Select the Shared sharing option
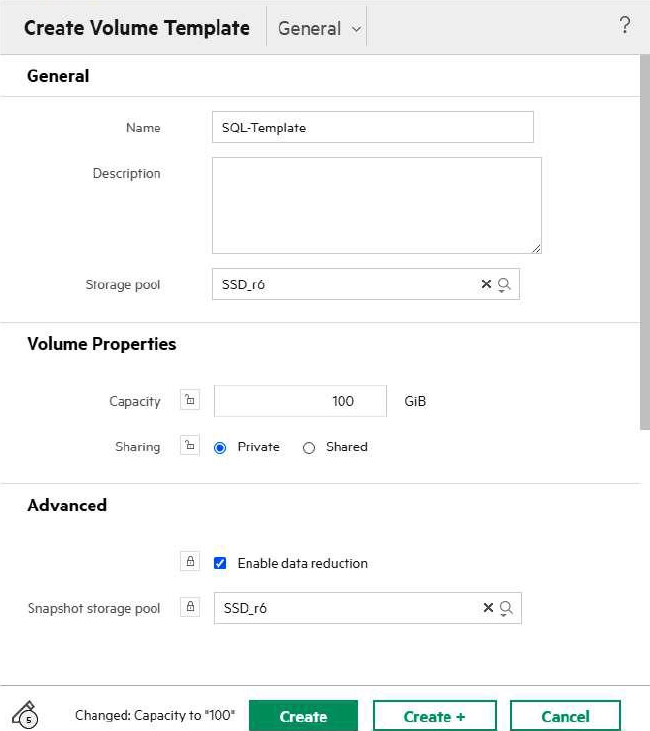The width and height of the screenshot is (650, 731). click(309, 448)
